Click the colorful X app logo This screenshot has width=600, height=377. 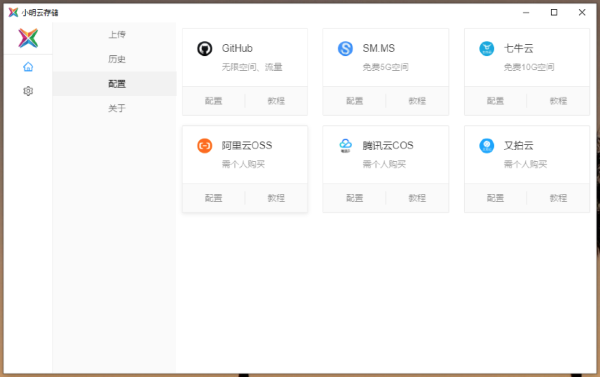click(x=28, y=38)
